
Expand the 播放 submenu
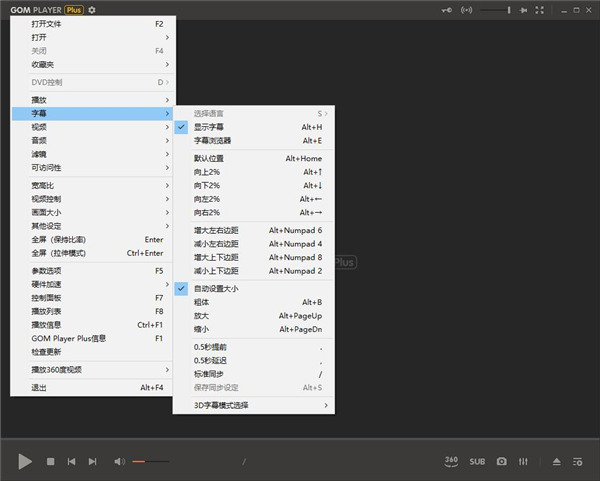[x=93, y=100]
